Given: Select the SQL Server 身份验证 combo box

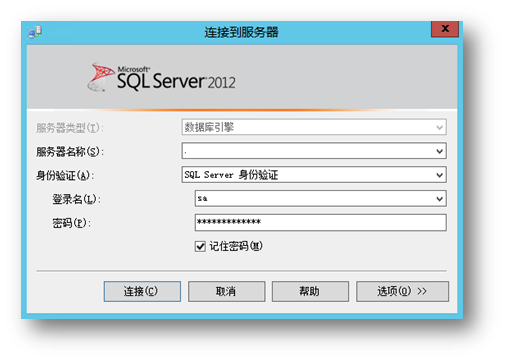Looking at the screenshot, I should coord(314,175).
